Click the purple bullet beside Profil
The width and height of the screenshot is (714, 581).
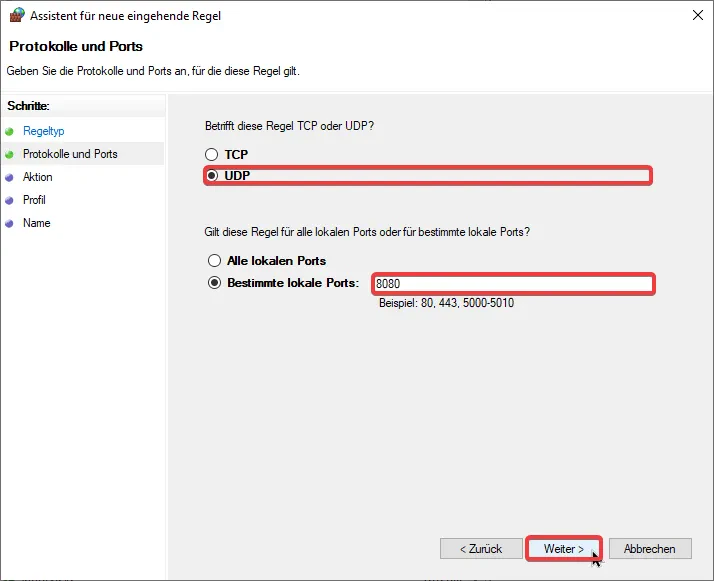[x=9, y=200]
